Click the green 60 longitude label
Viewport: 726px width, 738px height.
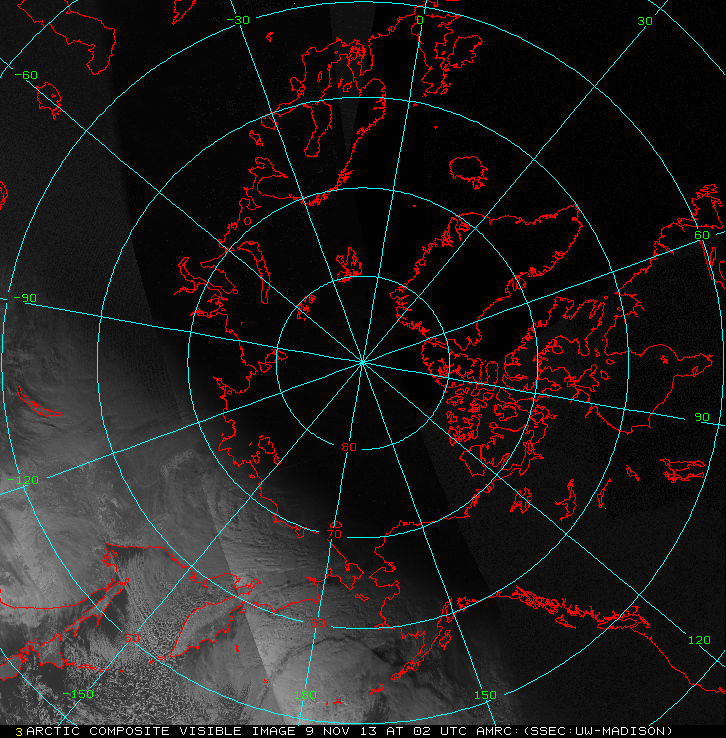(x=702, y=235)
